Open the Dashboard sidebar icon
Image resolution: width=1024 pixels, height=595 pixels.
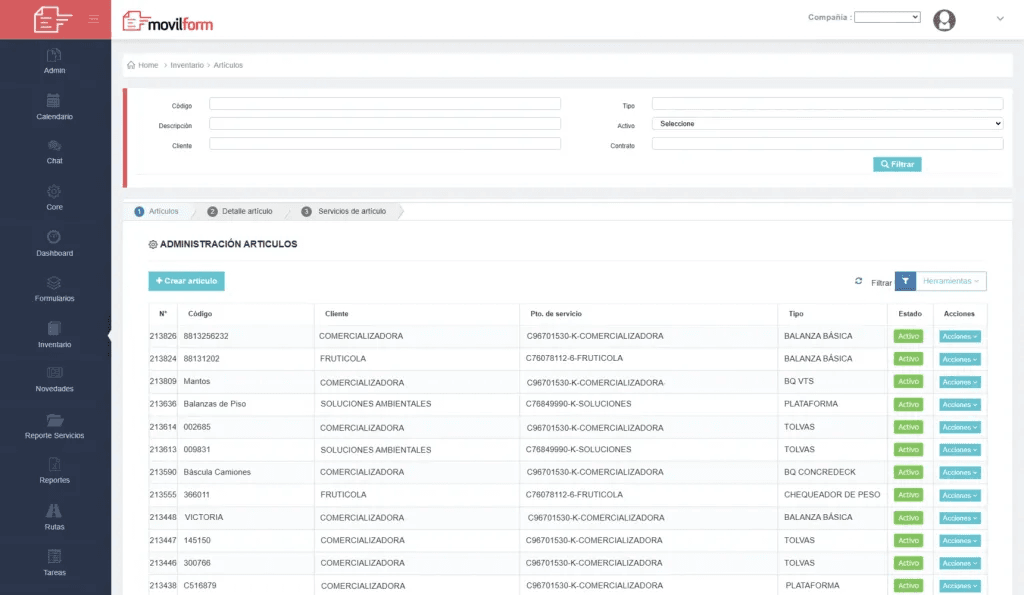point(54,237)
